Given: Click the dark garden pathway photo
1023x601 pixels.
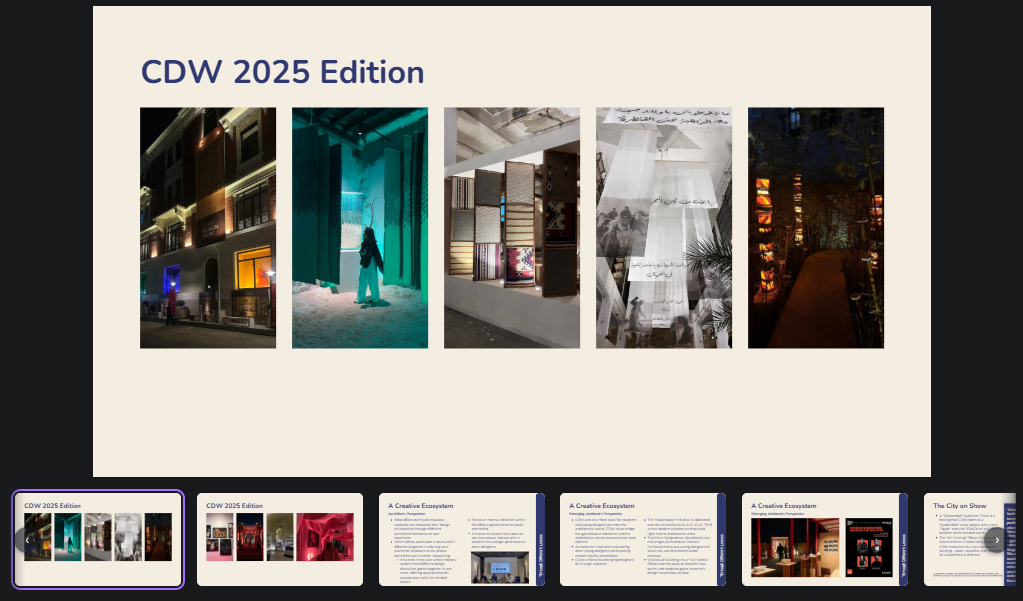Looking at the screenshot, I should point(816,228).
